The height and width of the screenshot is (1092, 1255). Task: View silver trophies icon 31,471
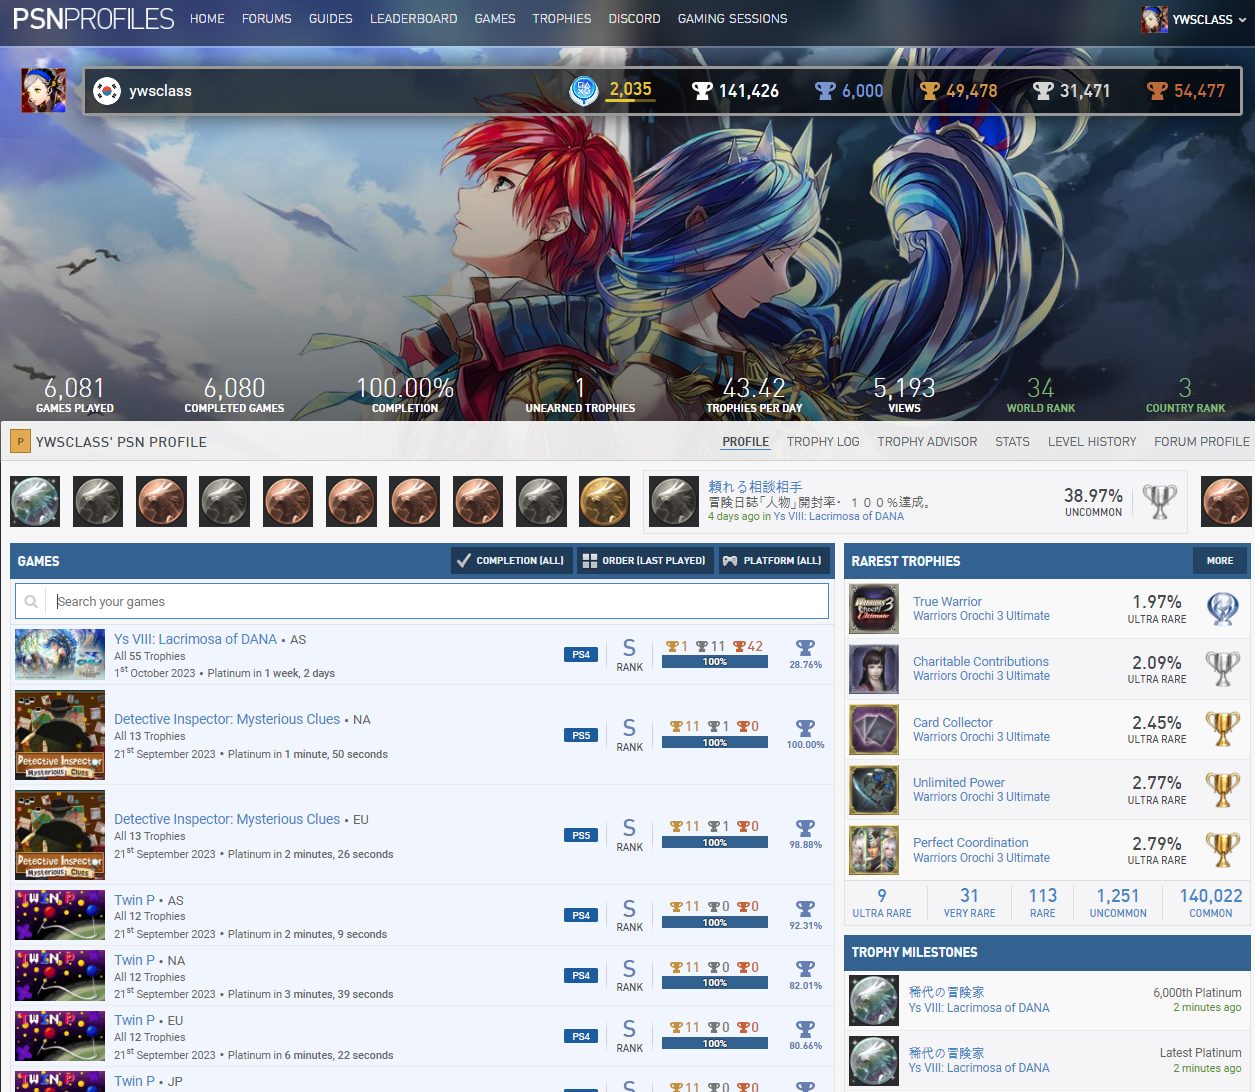tap(1043, 91)
